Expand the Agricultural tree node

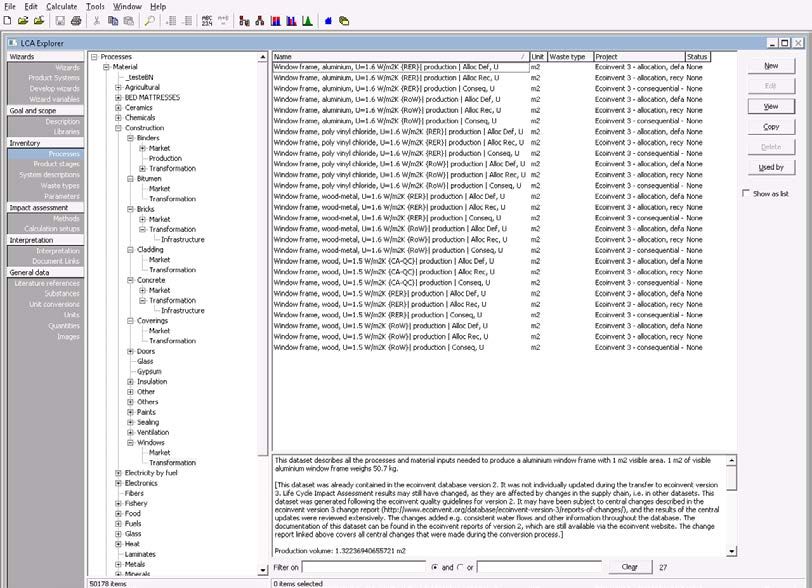tap(118, 87)
